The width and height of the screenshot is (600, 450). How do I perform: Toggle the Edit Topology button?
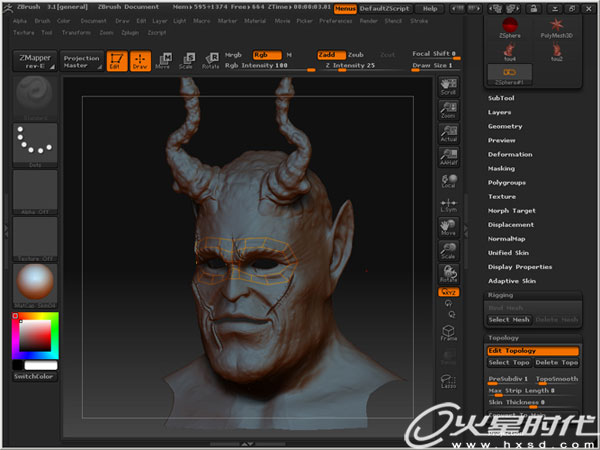pos(533,351)
